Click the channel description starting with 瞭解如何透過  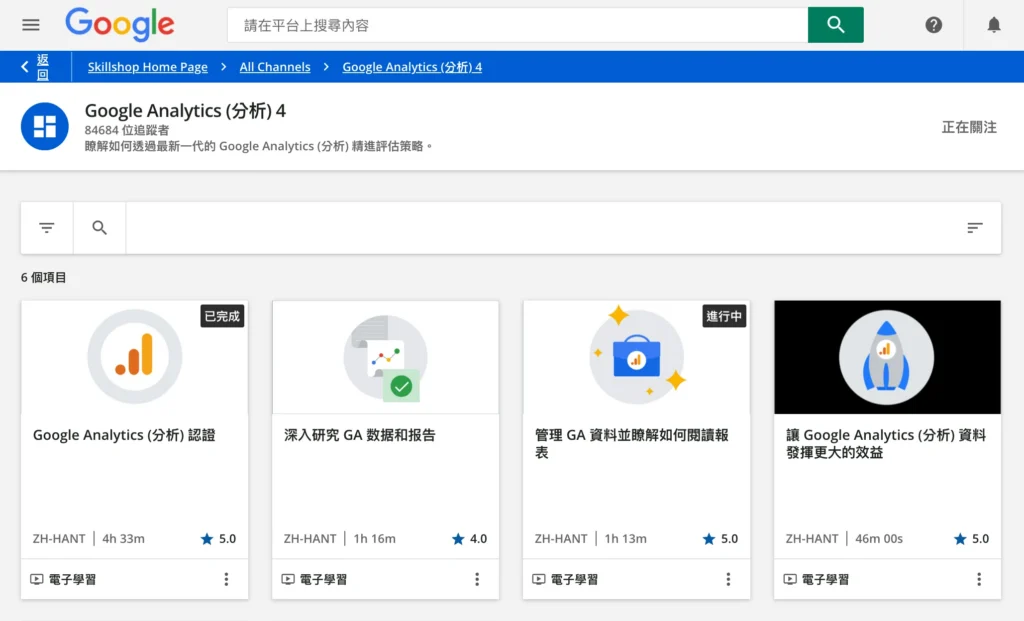tap(257, 146)
